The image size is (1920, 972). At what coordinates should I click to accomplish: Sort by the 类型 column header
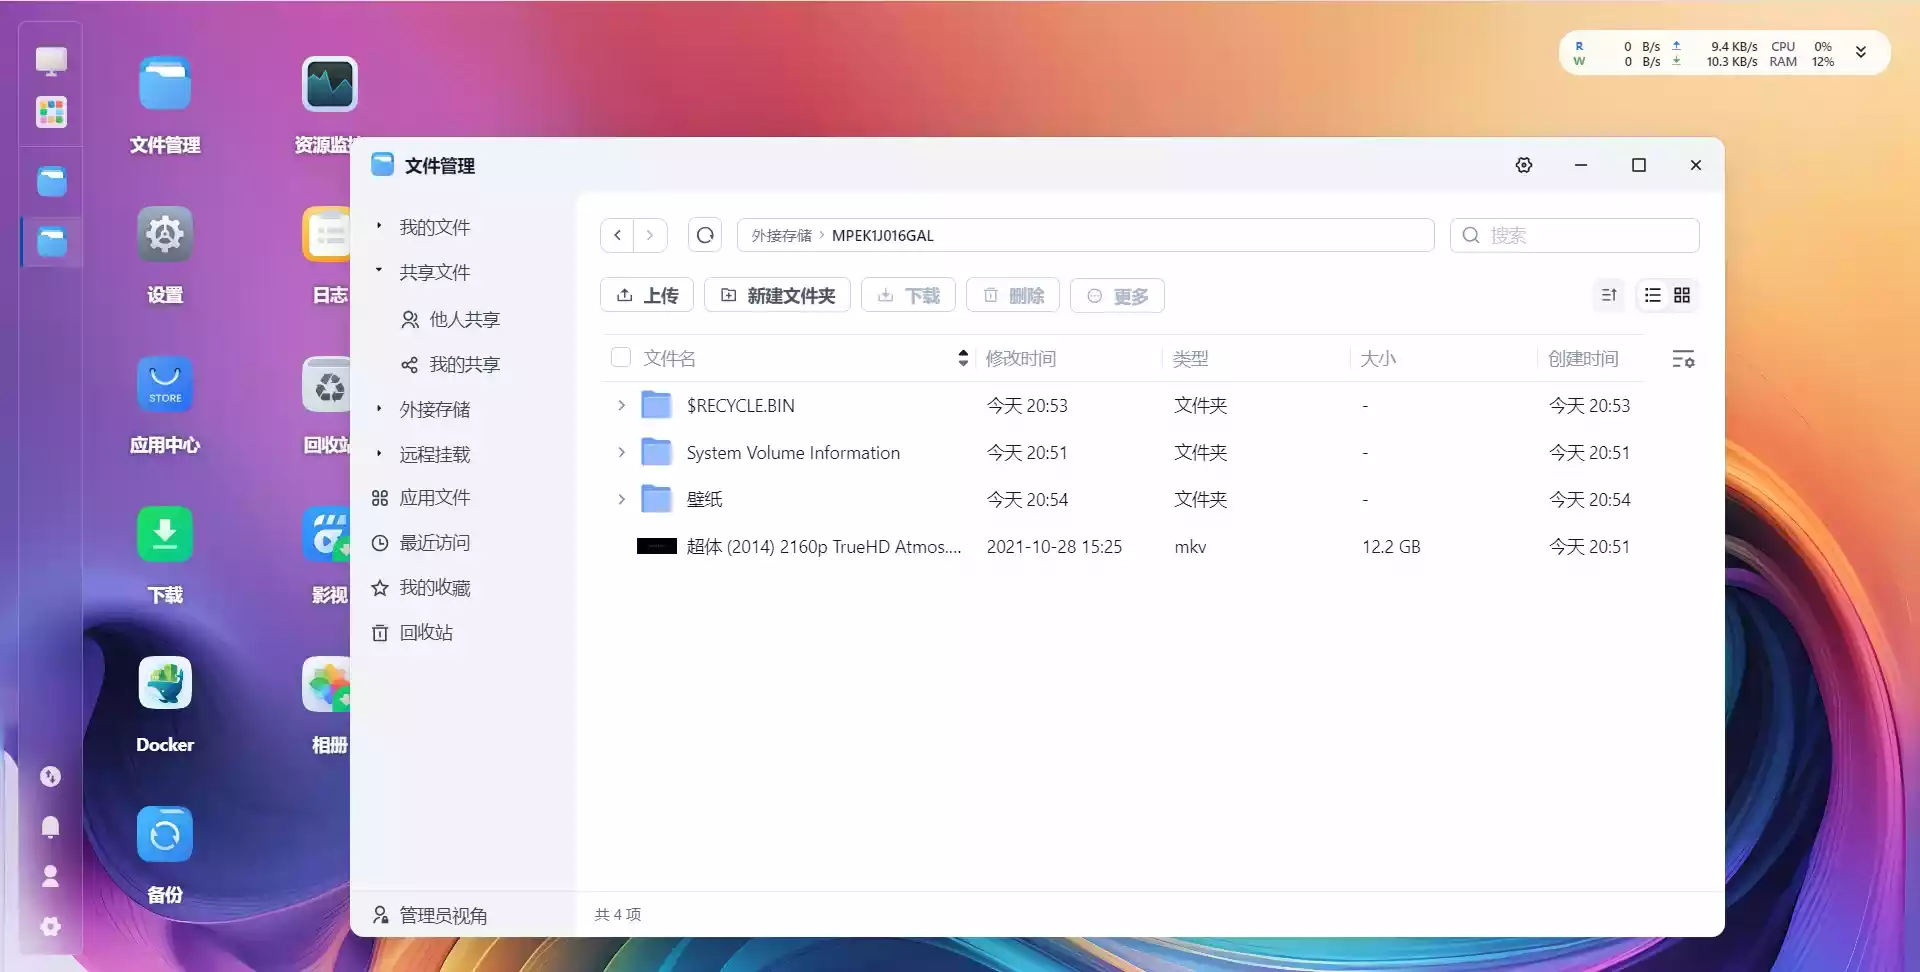tap(1190, 358)
